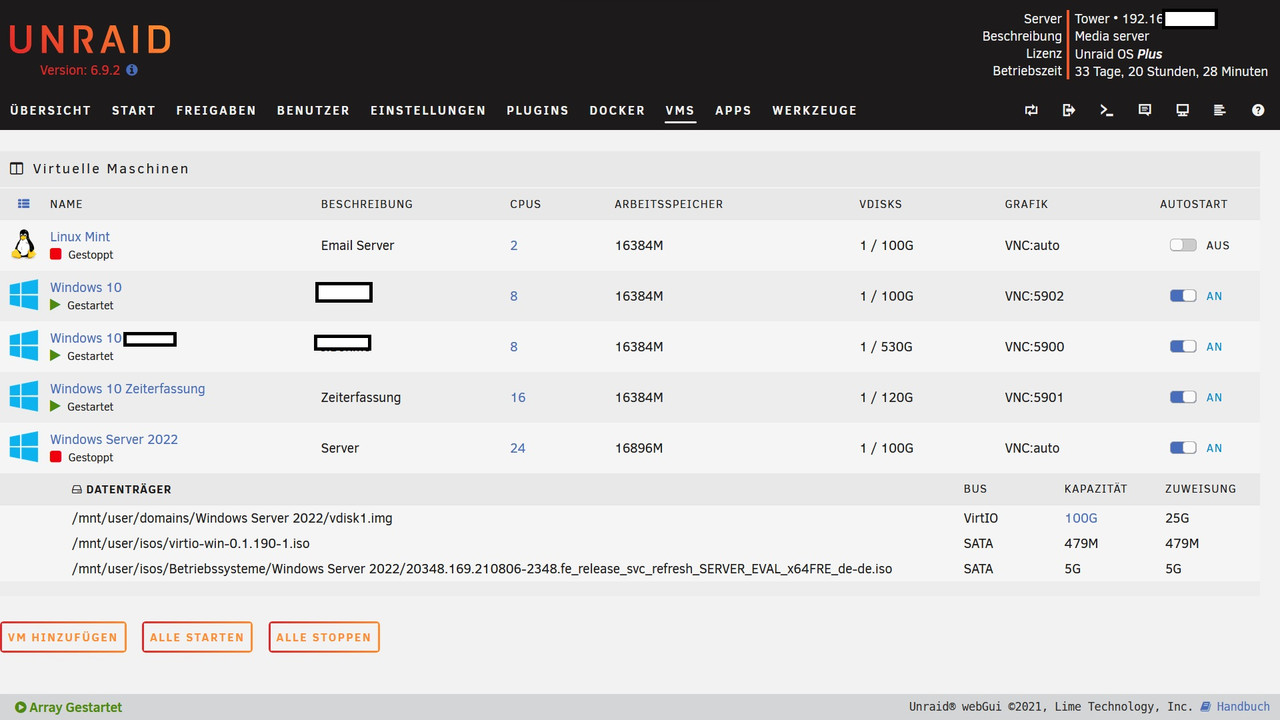Click the Handbuch book icon
Image resolution: width=1280 pixels, height=720 pixels.
pyautogui.click(x=1205, y=707)
